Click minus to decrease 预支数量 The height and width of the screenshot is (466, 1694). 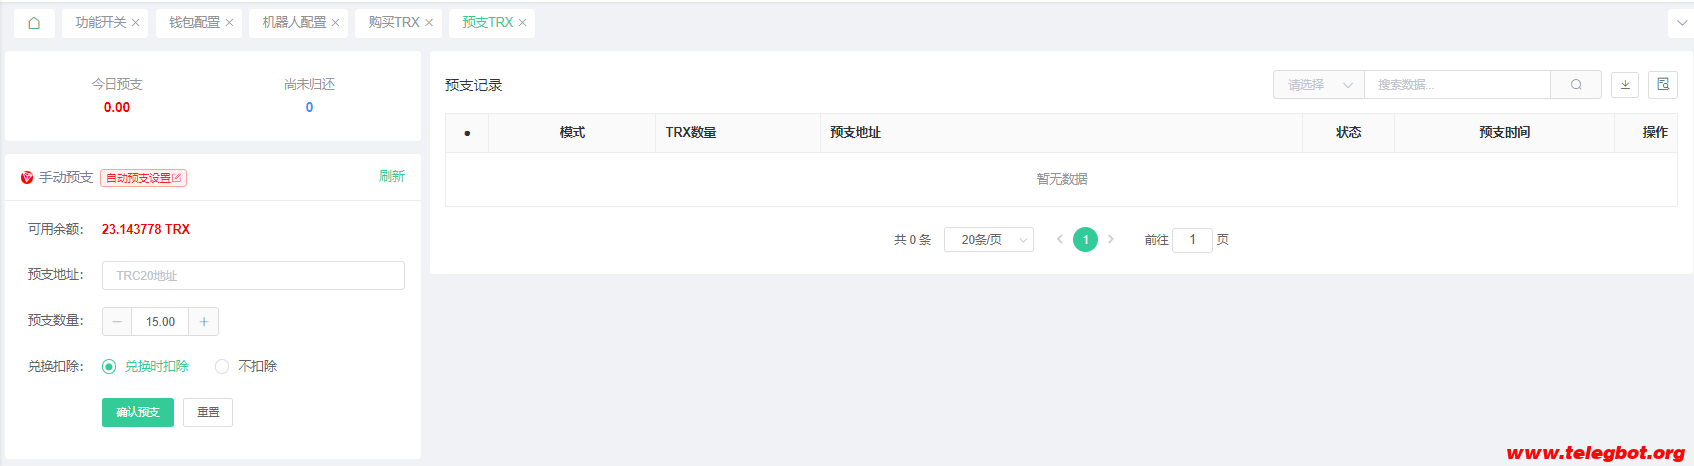(x=117, y=322)
